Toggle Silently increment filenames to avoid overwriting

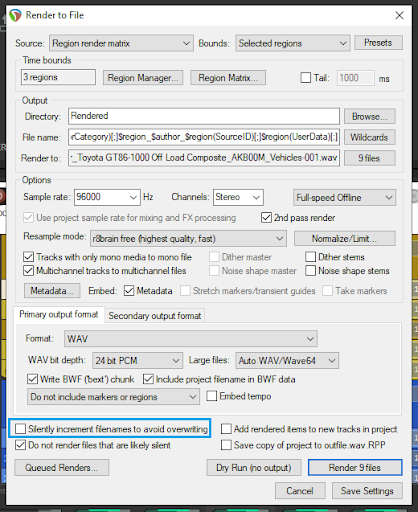click(20, 429)
